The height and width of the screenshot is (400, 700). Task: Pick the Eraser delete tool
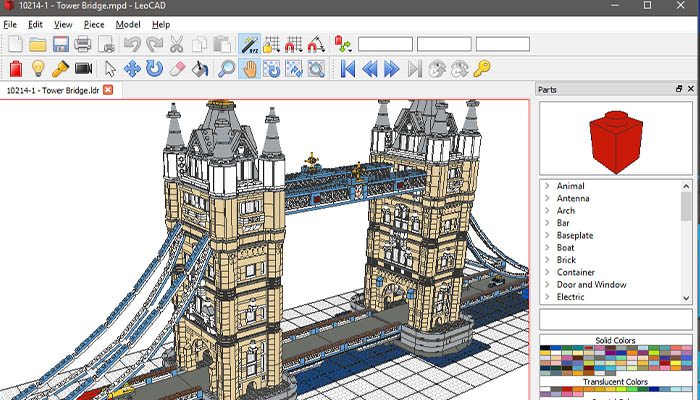(178, 68)
